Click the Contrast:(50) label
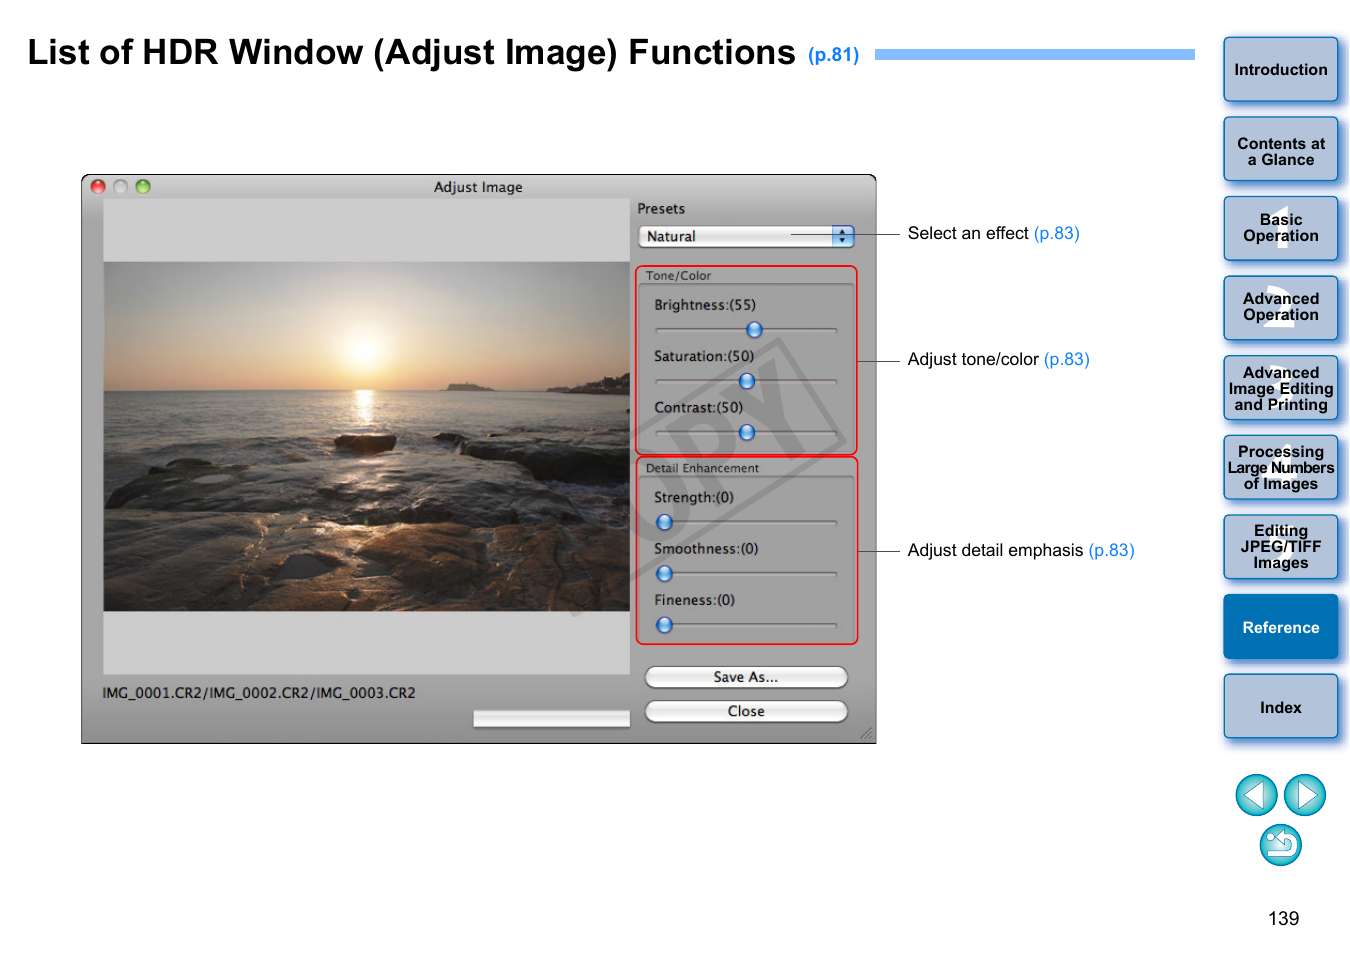Viewport: 1350px width, 954px height. (699, 408)
